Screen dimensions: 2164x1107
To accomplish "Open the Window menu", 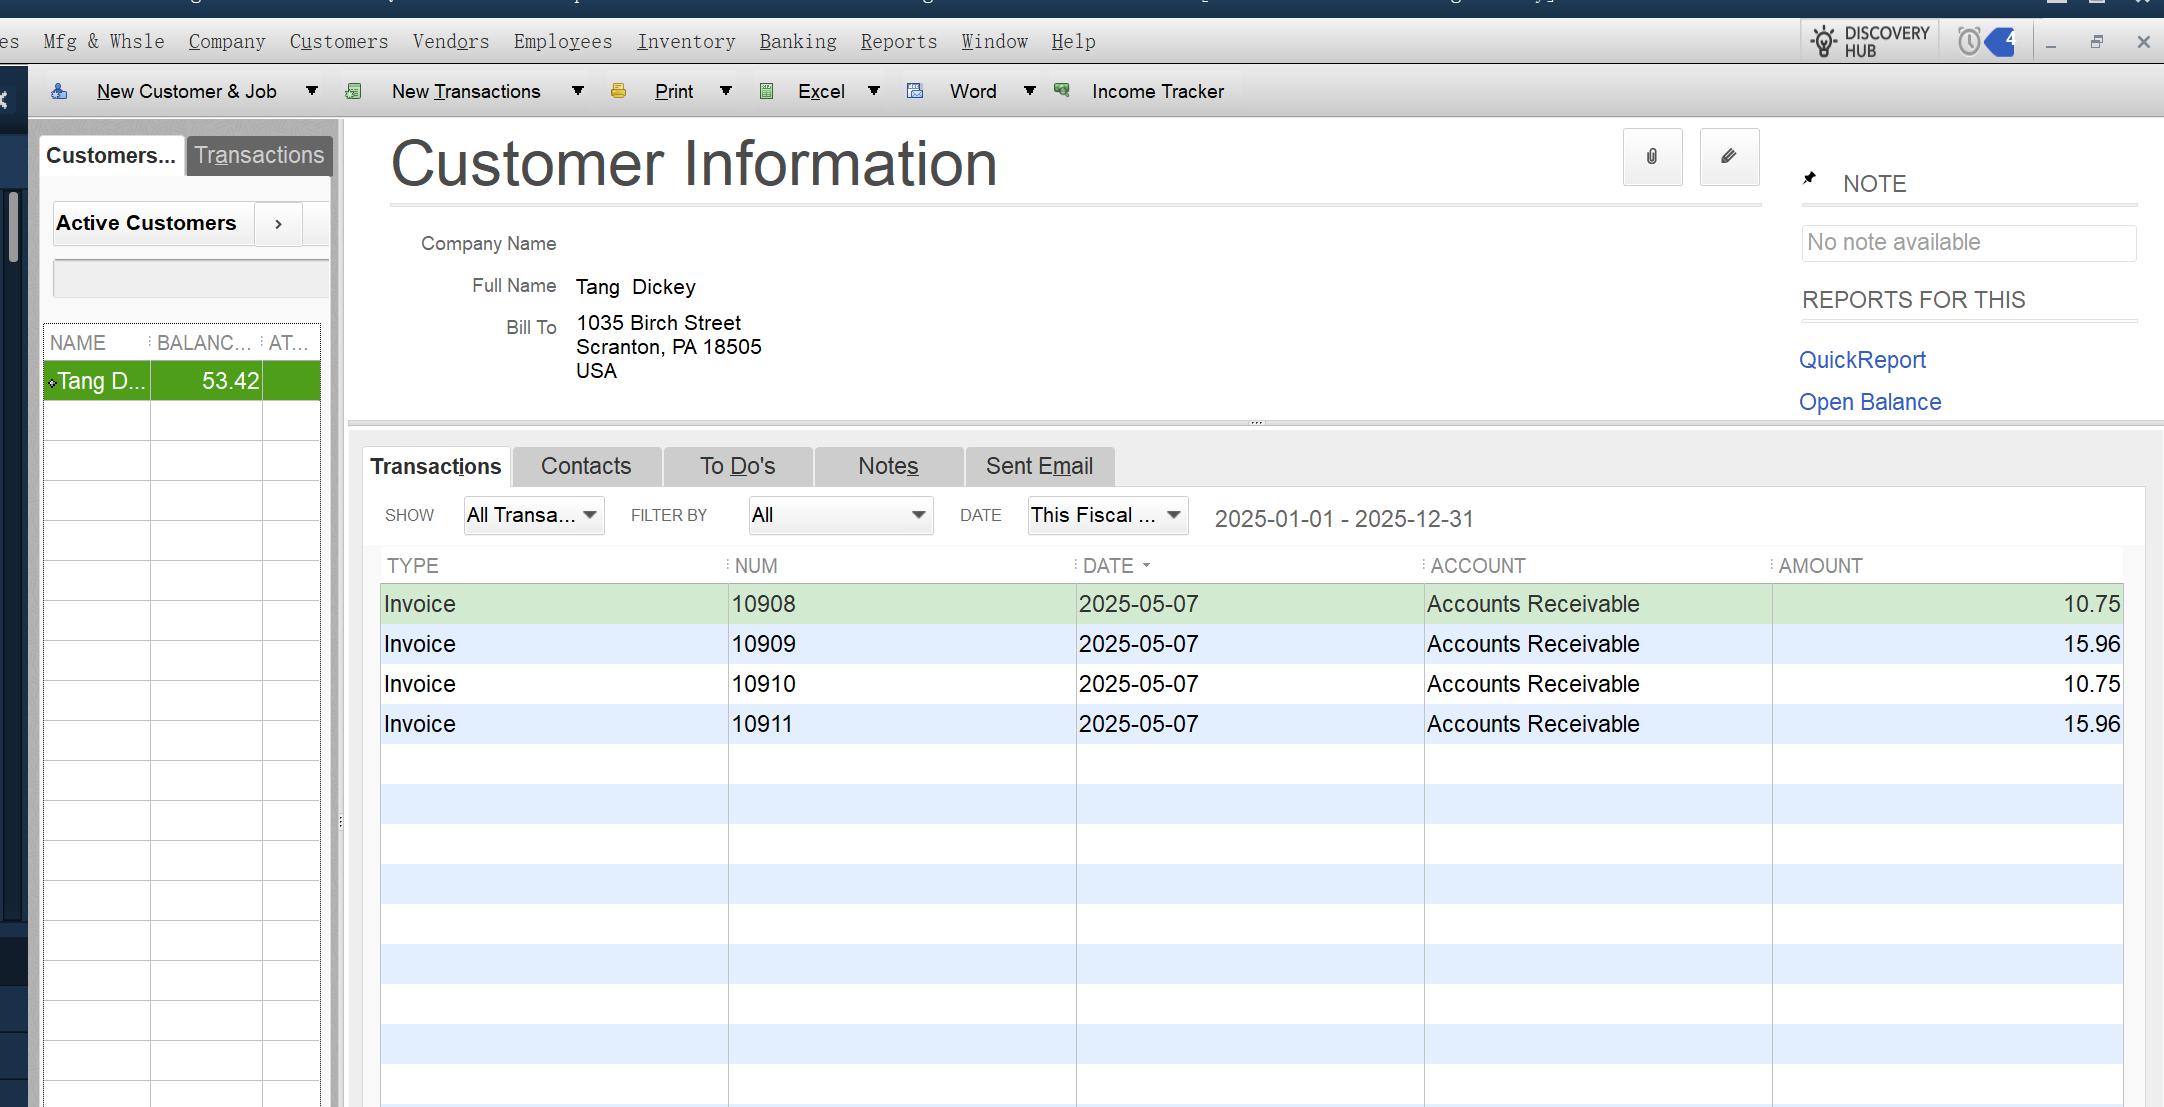I will [995, 41].
